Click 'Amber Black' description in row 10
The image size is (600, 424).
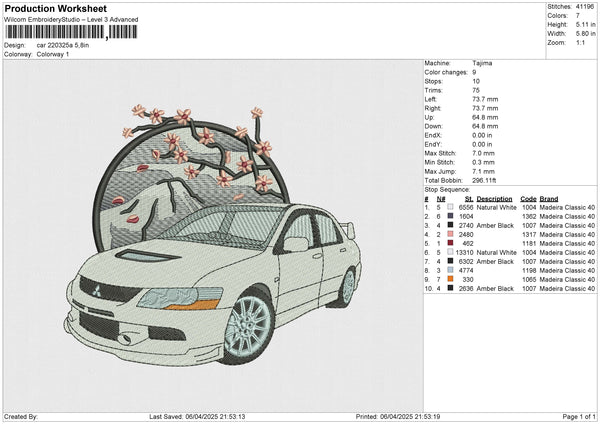(495, 288)
